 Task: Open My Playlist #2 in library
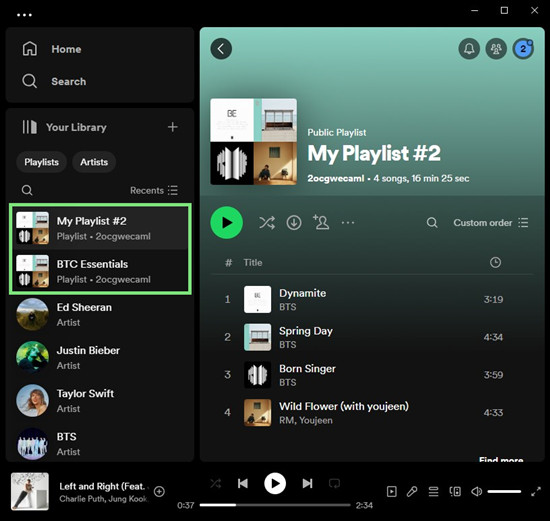[x=100, y=228]
